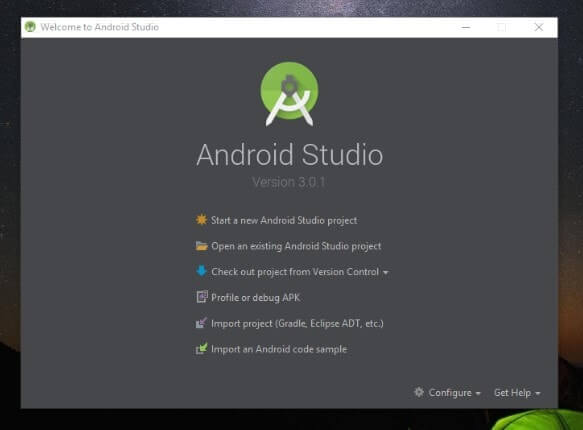The width and height of the screenshot is (583, 430).
Task: Click the Welcome to Android Studio title
Action: pyautogui.click(x=100, y=27)
